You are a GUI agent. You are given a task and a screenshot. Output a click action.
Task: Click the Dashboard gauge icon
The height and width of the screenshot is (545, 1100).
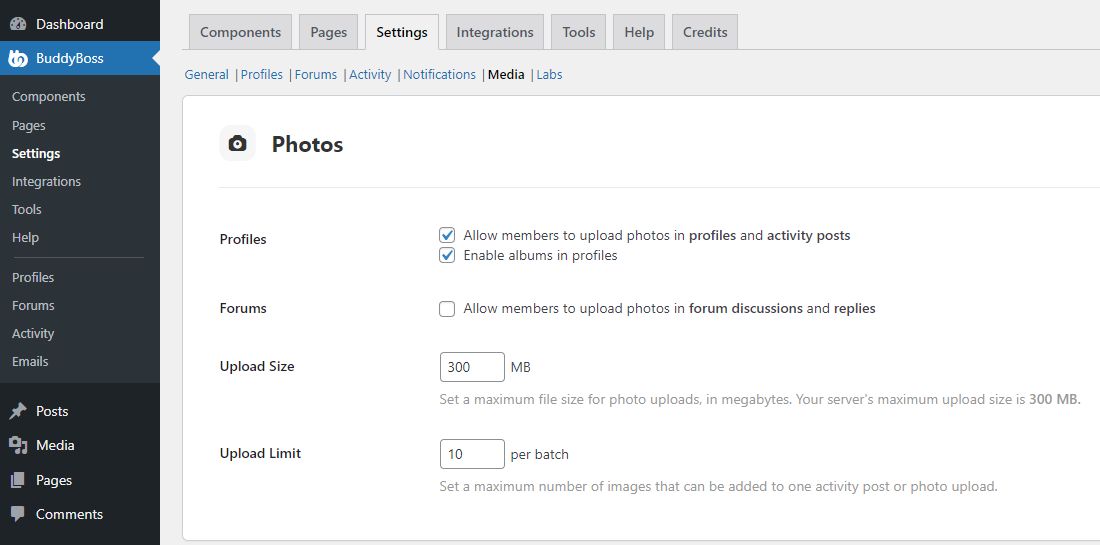pyautogui.click(x=18, y=25)
